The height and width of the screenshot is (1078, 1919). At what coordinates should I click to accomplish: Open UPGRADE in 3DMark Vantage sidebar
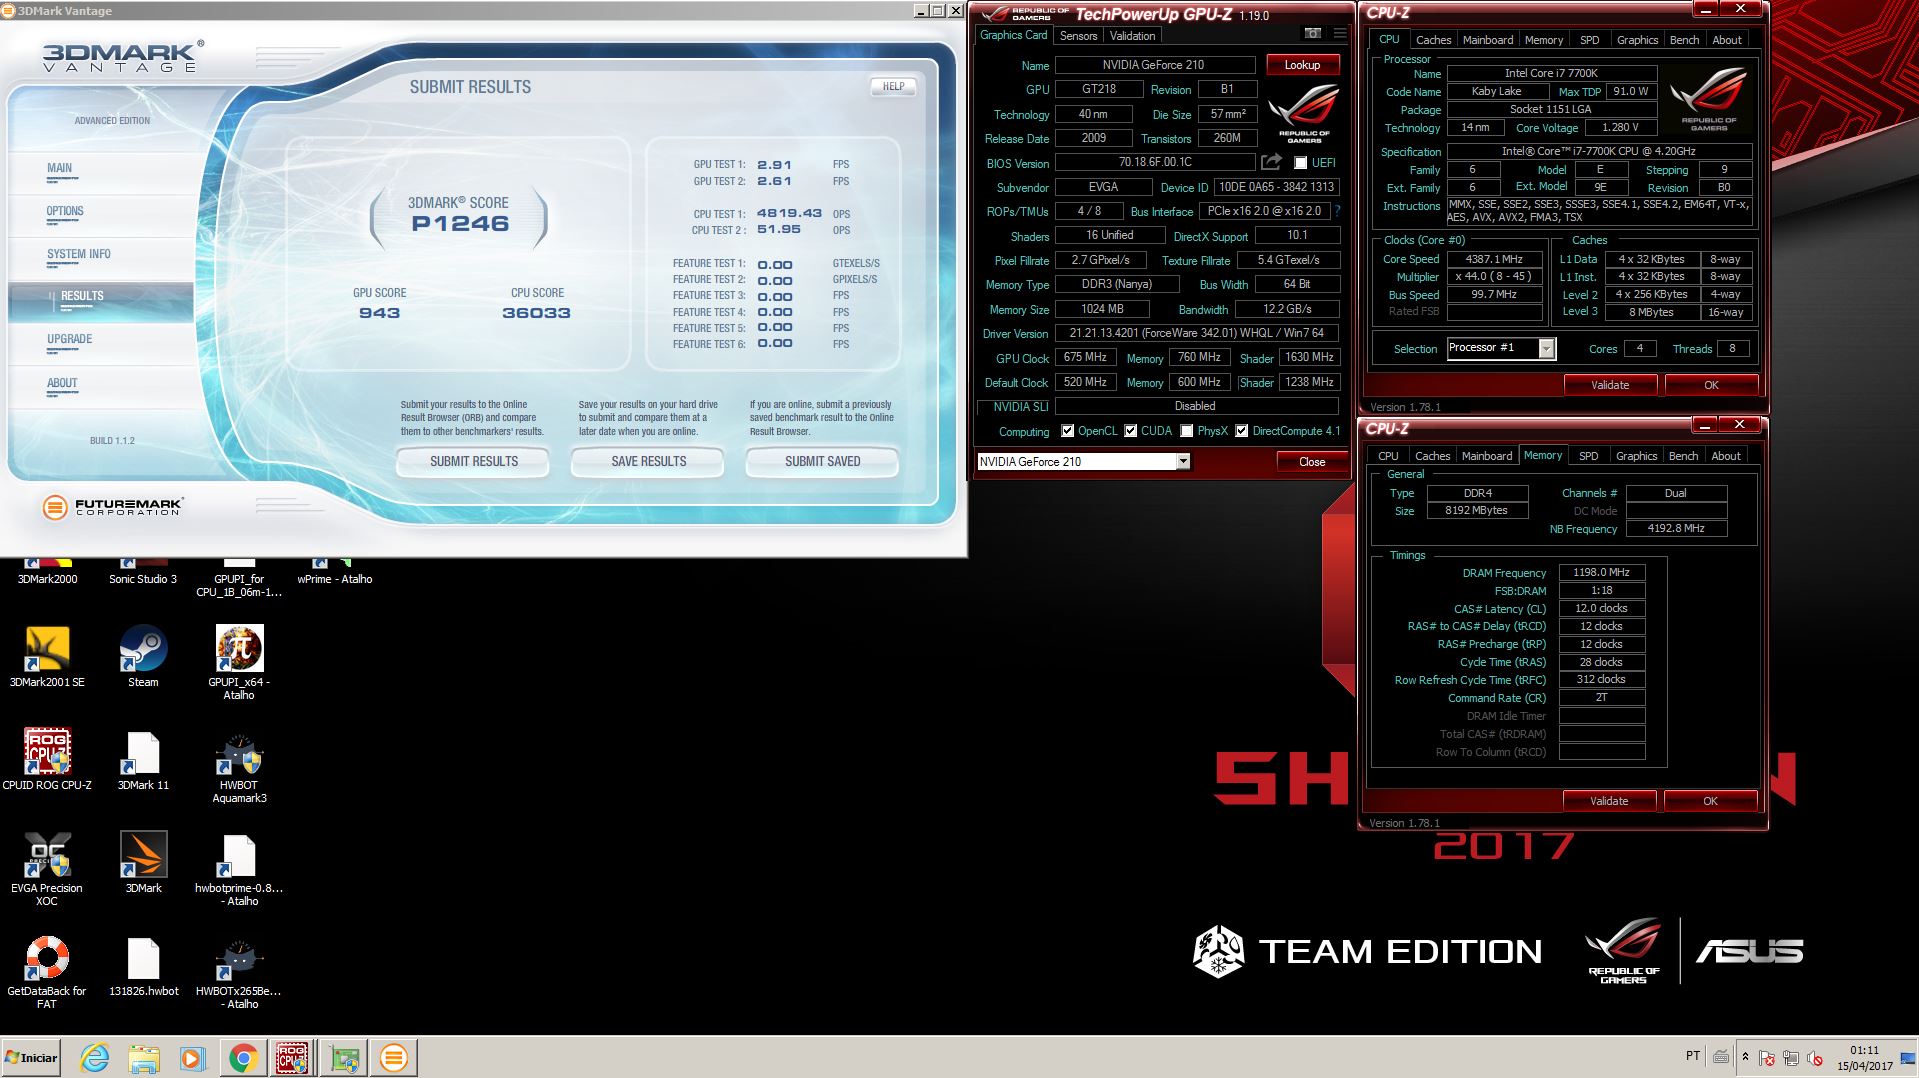coord(69,339)
